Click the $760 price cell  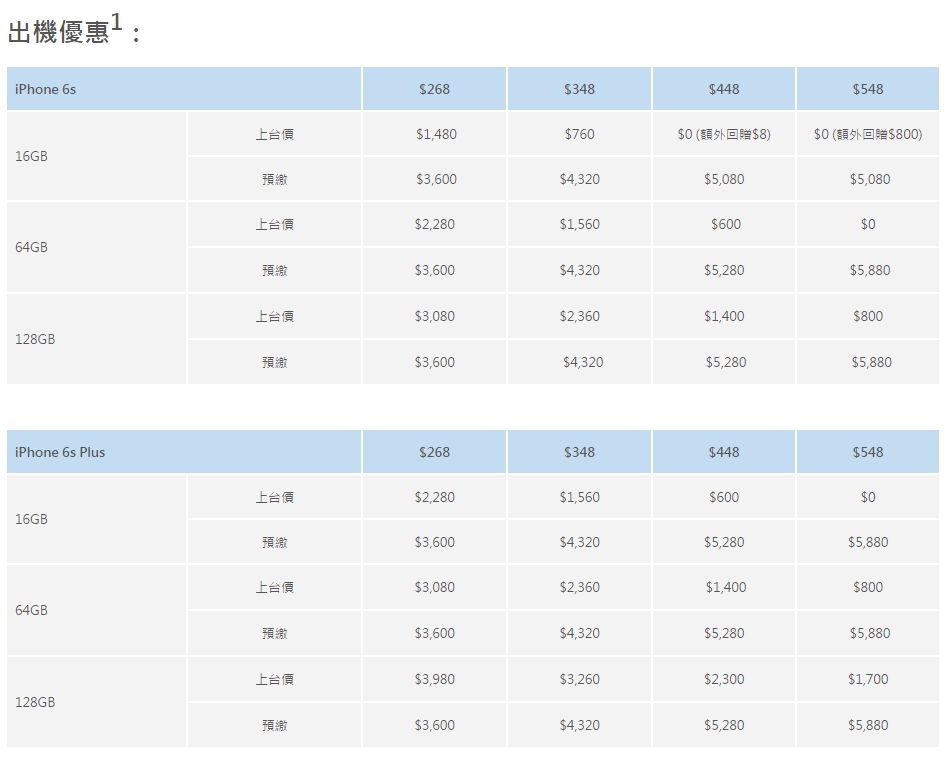pyautogui.click(x=579, y=134)
